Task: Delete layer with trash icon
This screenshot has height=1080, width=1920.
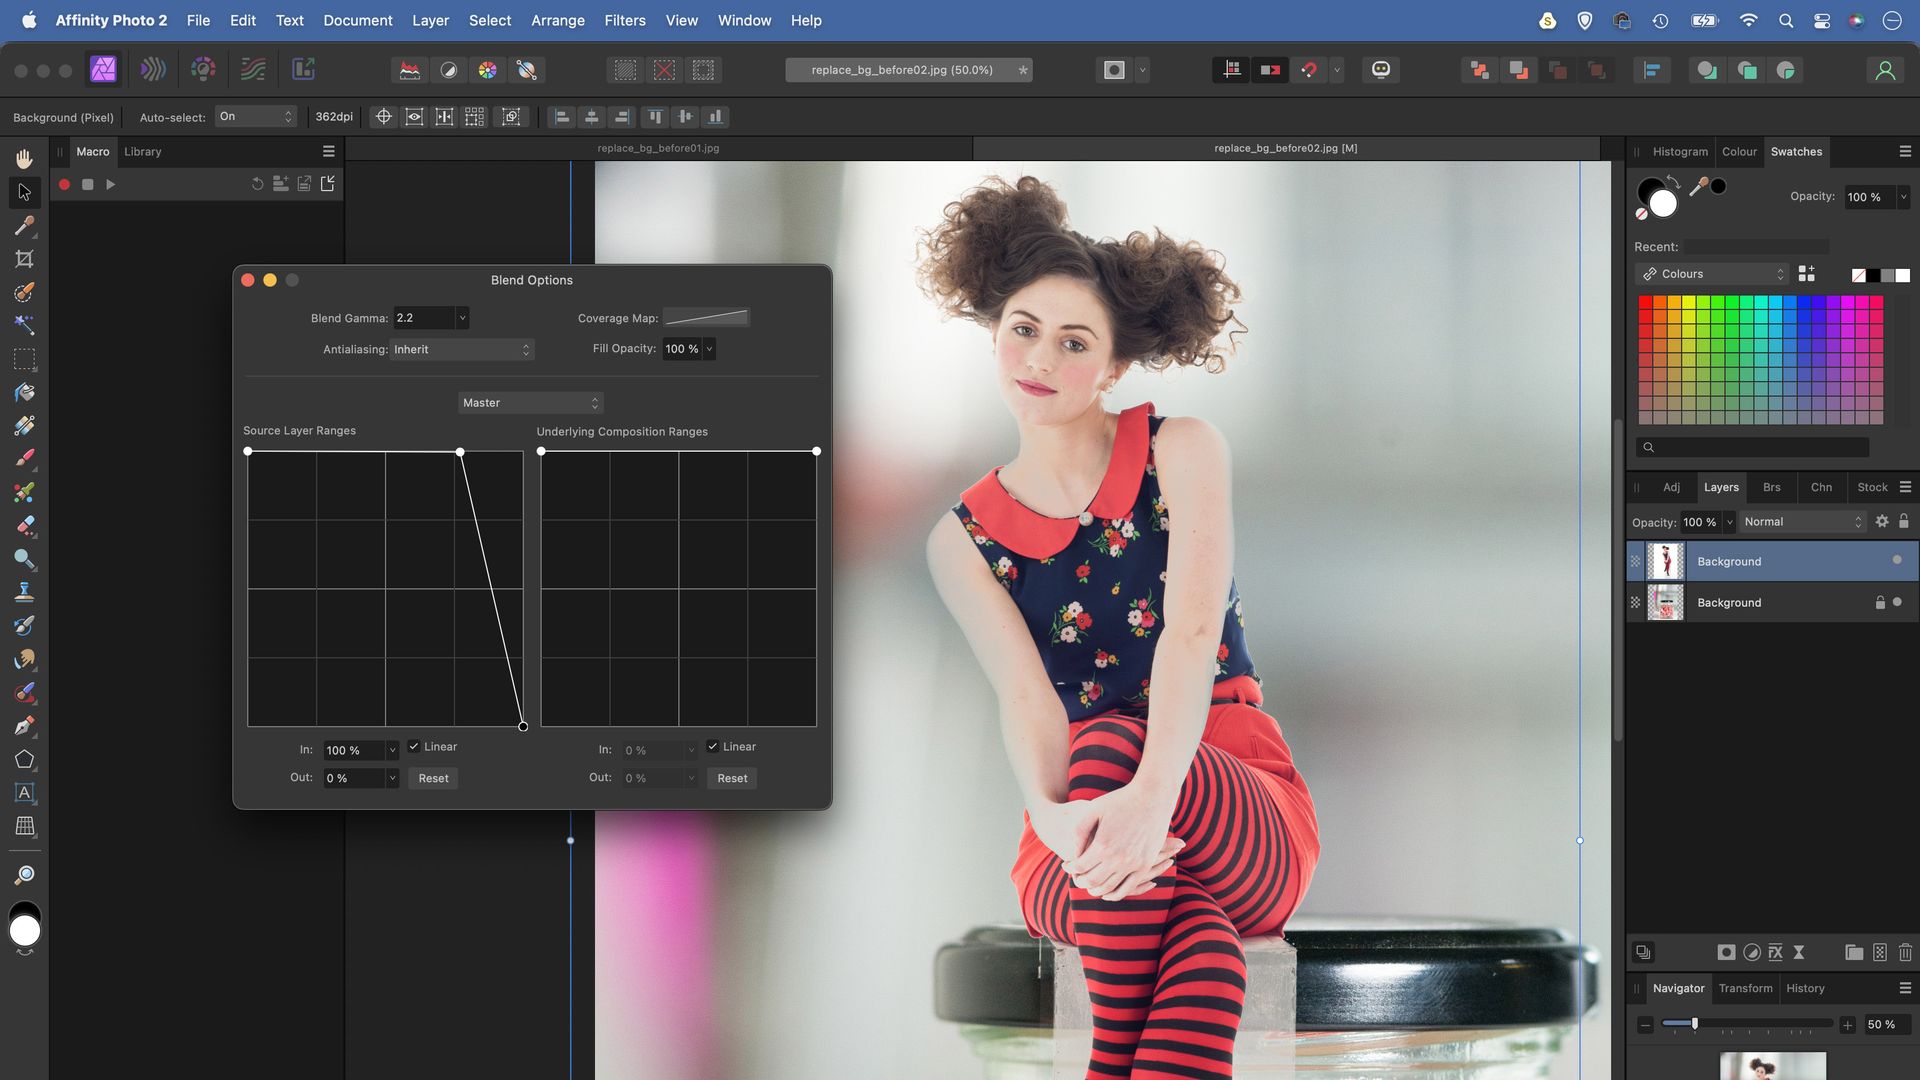Action: [x=1905, y=953]
